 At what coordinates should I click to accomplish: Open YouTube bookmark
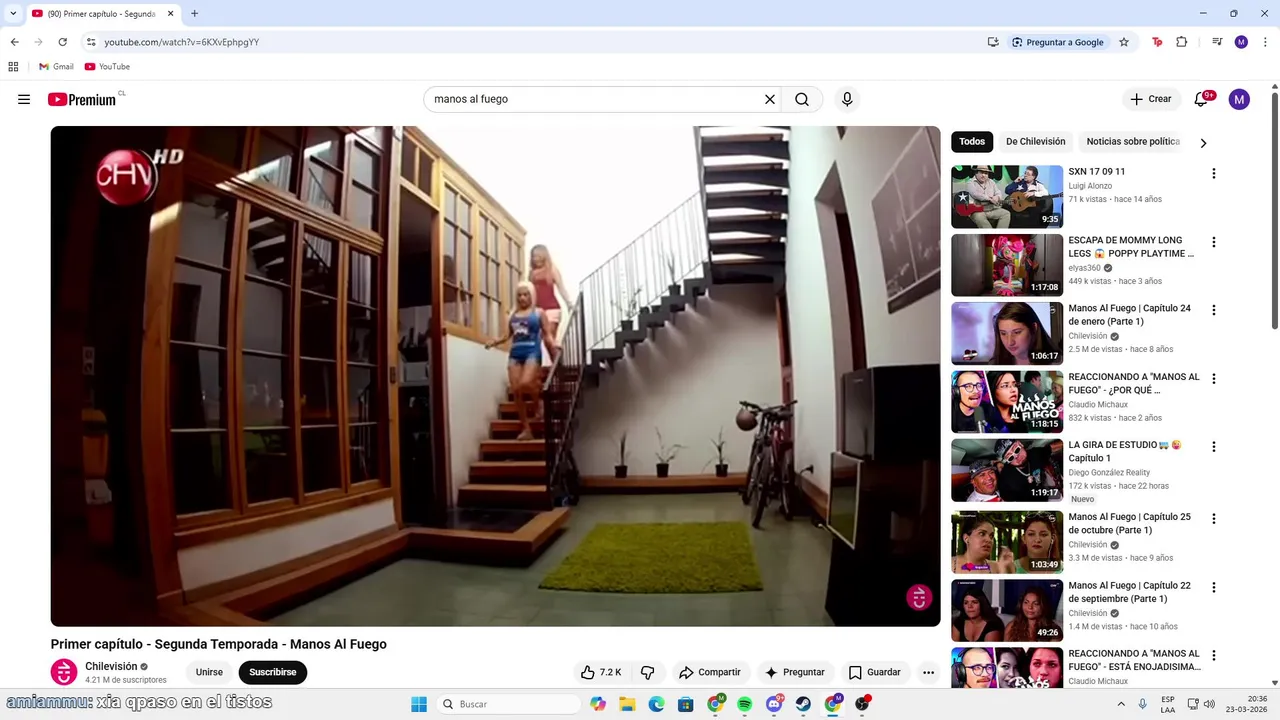[107, 67]
